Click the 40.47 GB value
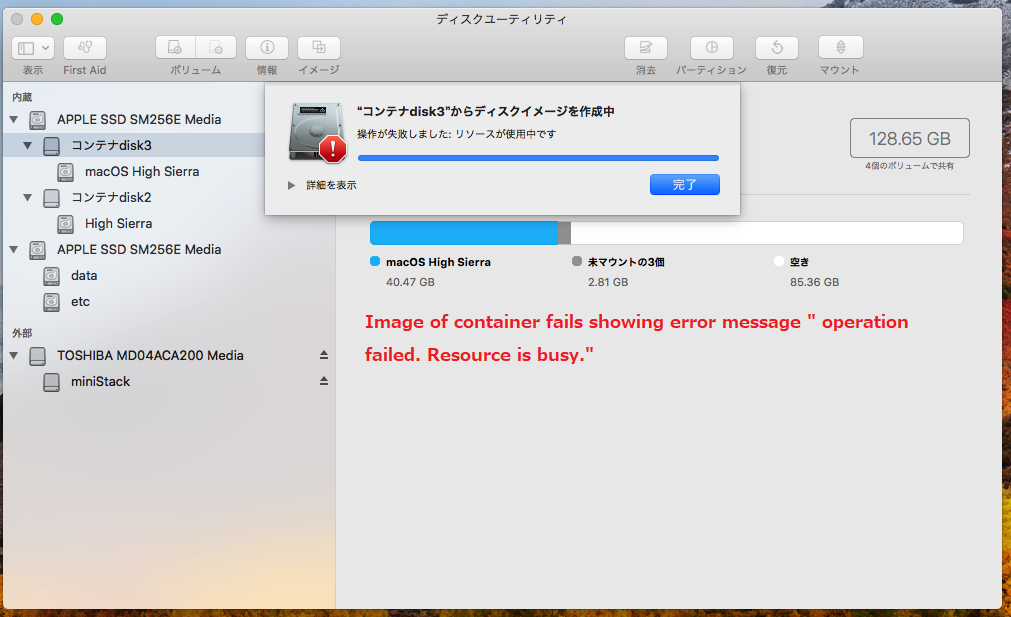1011x617 pixels. point(410,282)
